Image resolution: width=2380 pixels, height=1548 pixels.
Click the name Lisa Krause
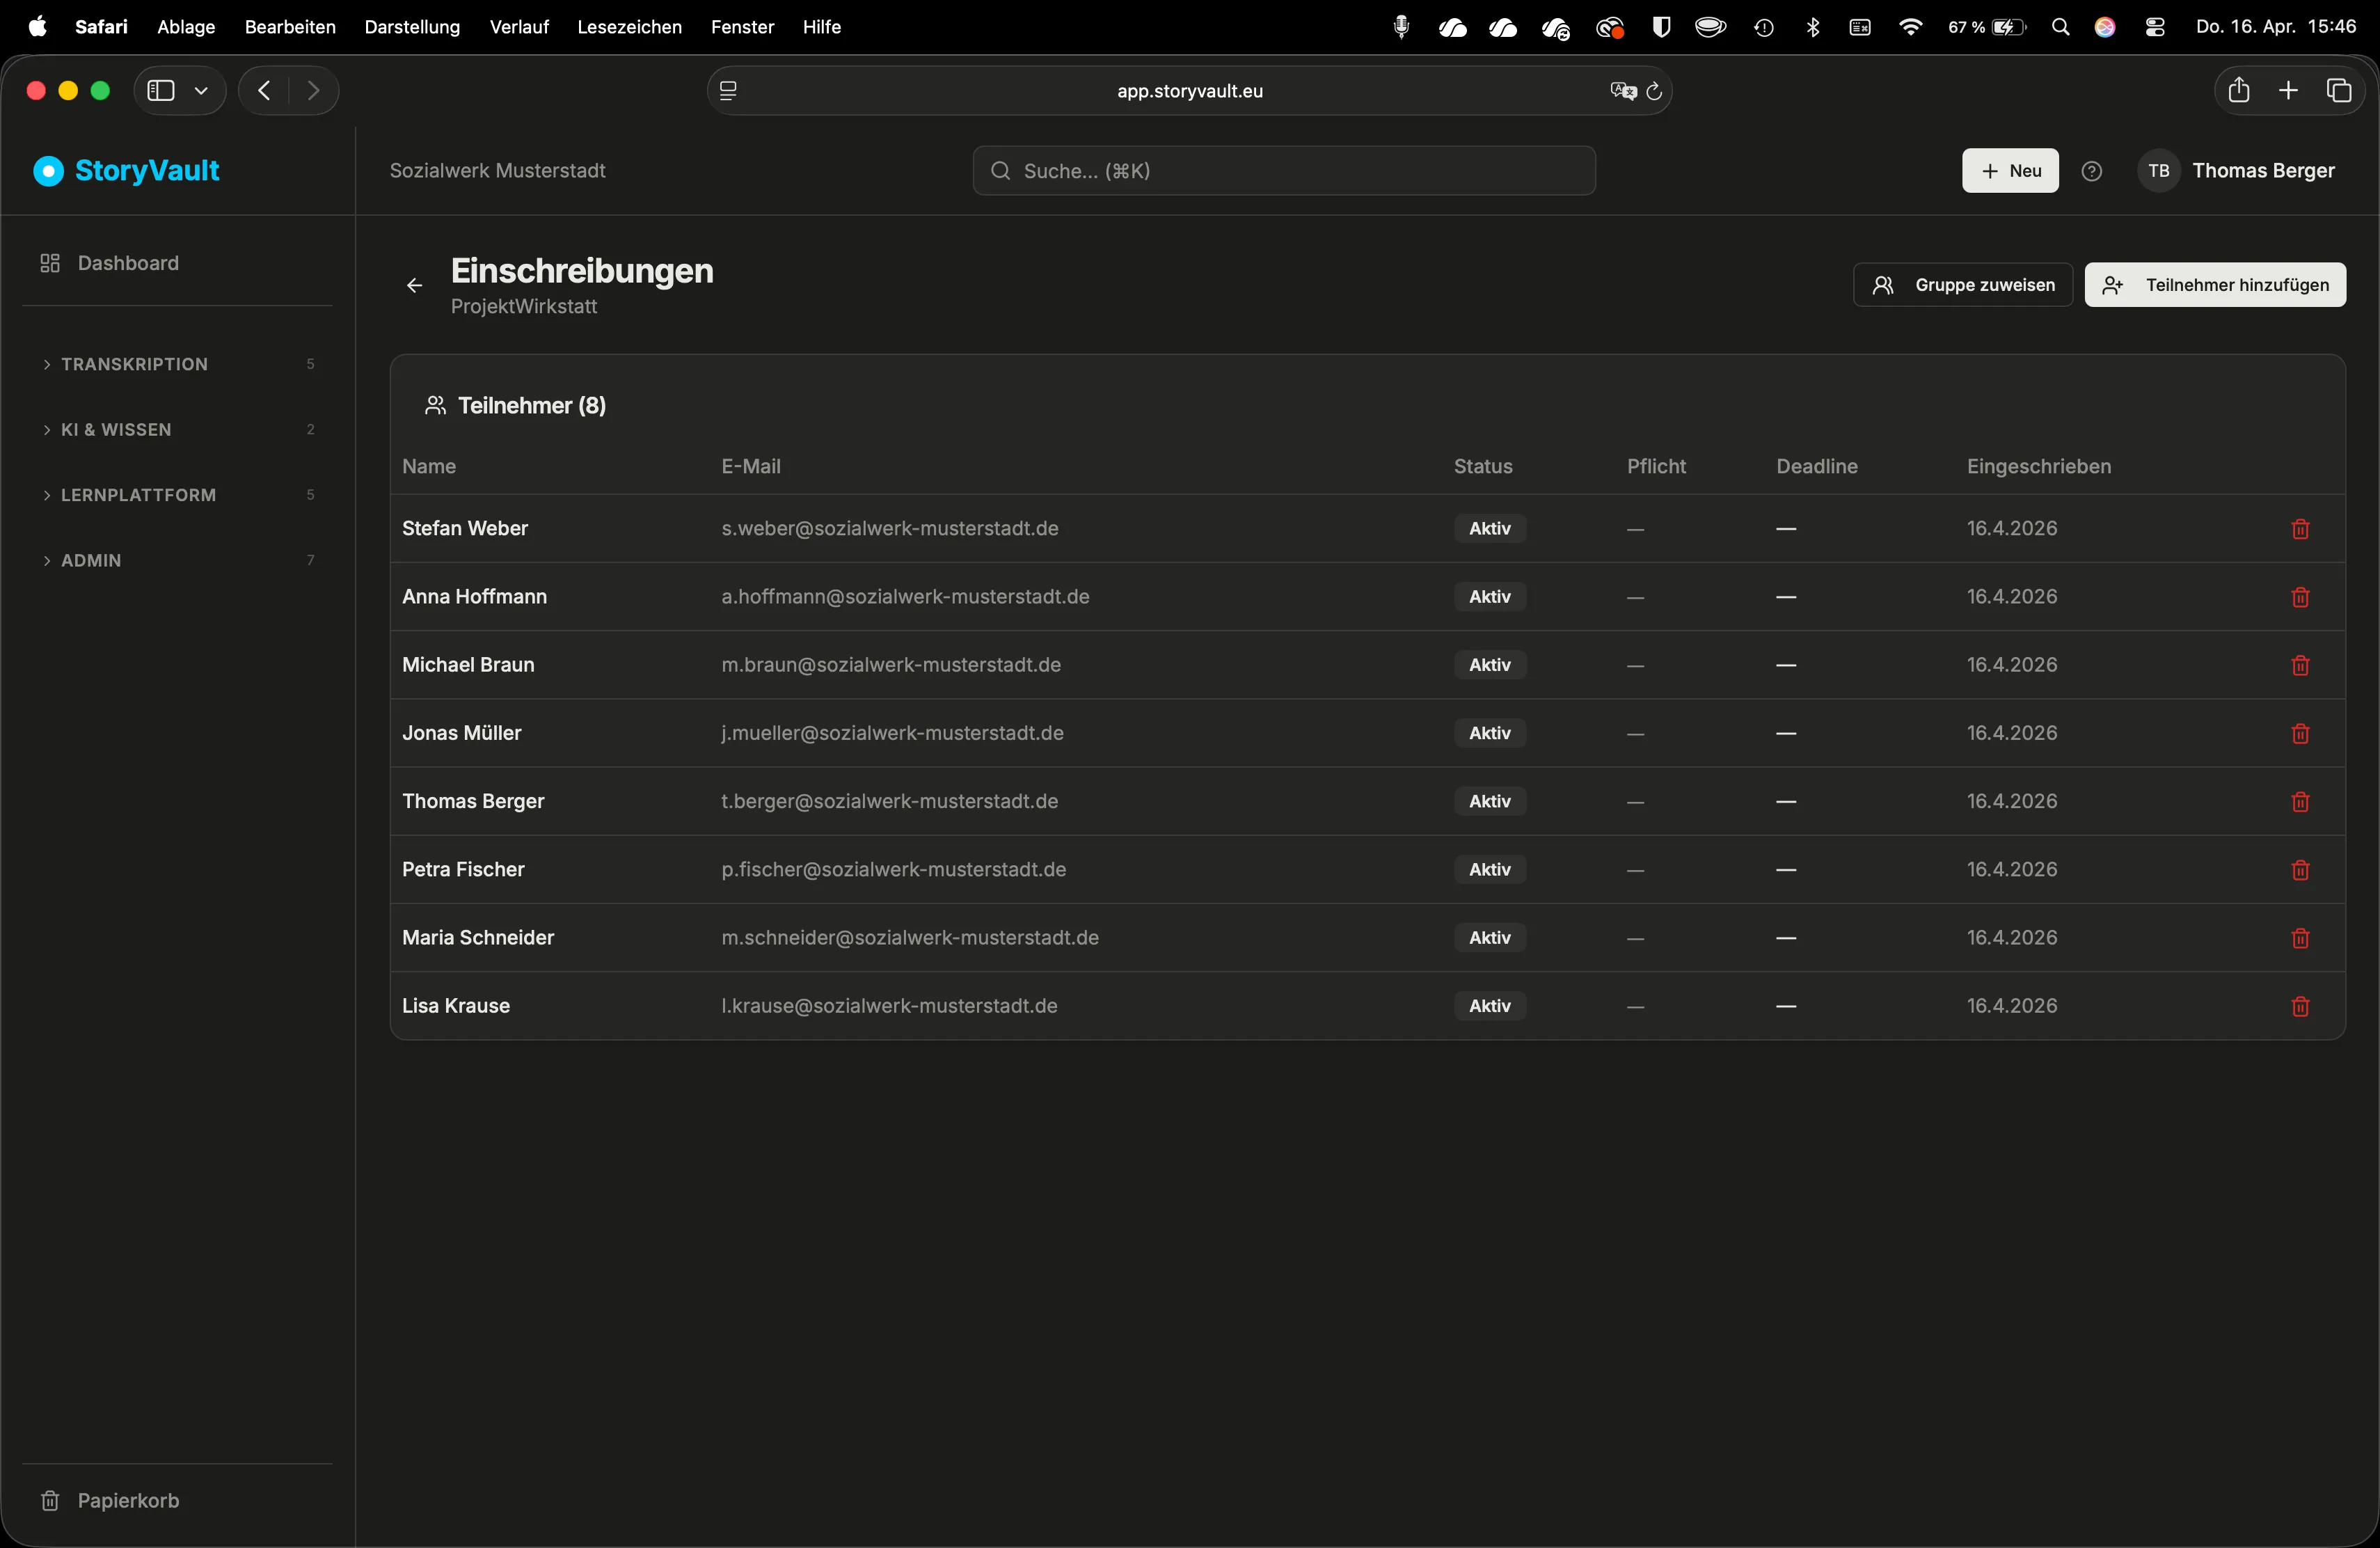pyautogui.click(x=456, y=1006)
